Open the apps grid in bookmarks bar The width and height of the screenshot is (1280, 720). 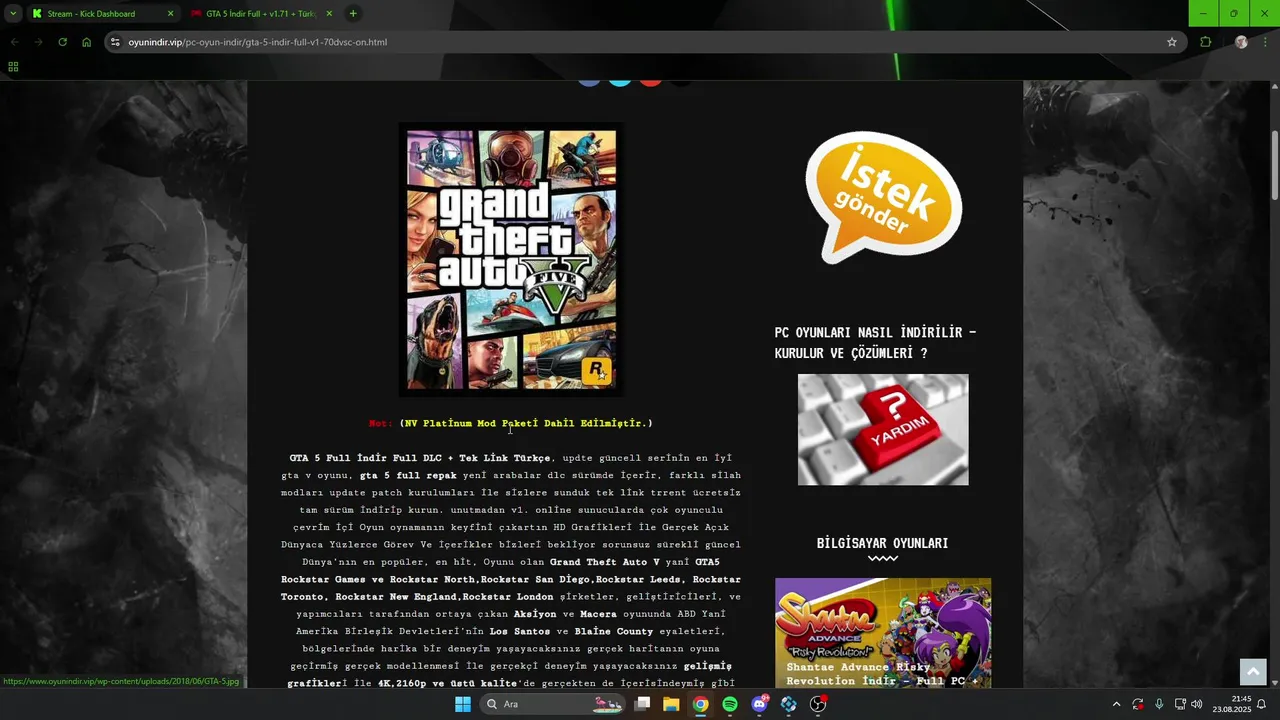[13, 67]
